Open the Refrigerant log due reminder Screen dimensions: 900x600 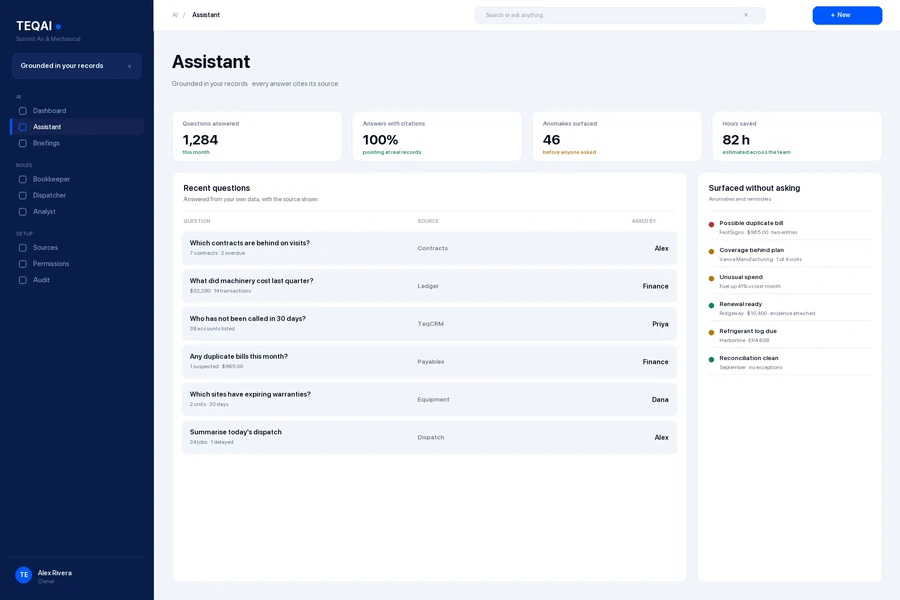click(790, 335)
